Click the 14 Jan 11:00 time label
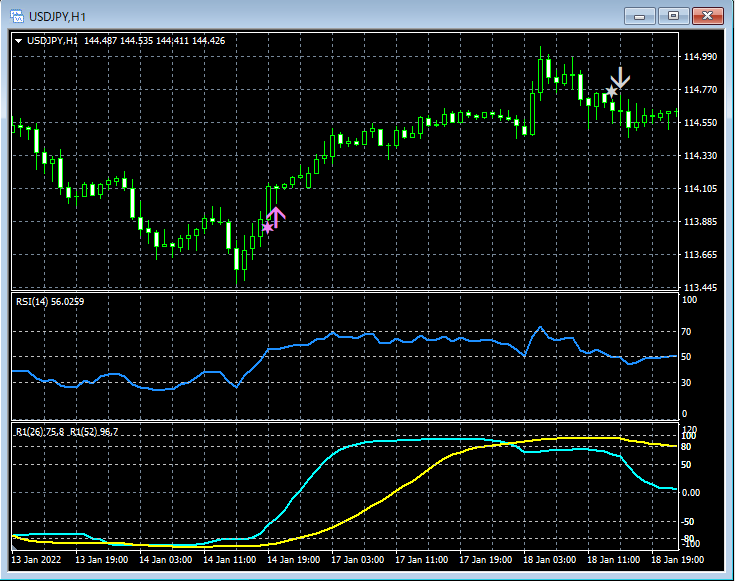Viewport: 736px width, 581px height. point(230,560)
